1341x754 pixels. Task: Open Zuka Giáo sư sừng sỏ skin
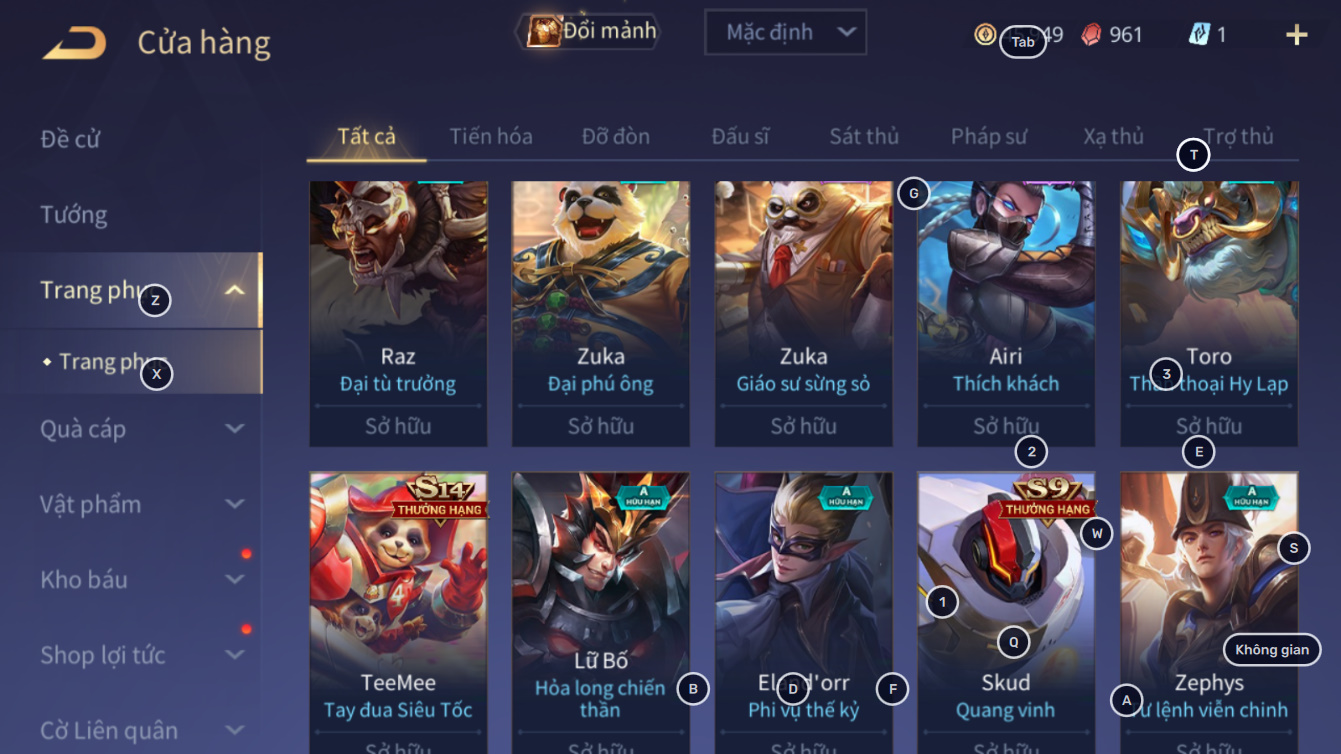tap(803, 314)
